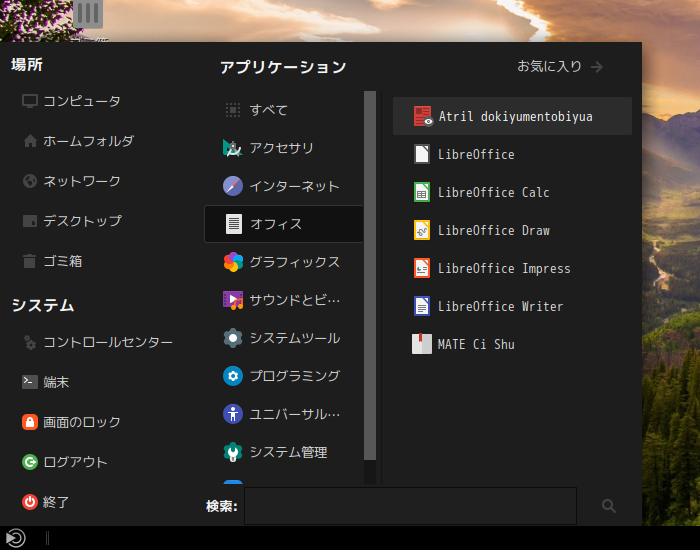
Task: Launch "Atril dokiyumentobiyua" text entry
Action: (x=516, y=117)
